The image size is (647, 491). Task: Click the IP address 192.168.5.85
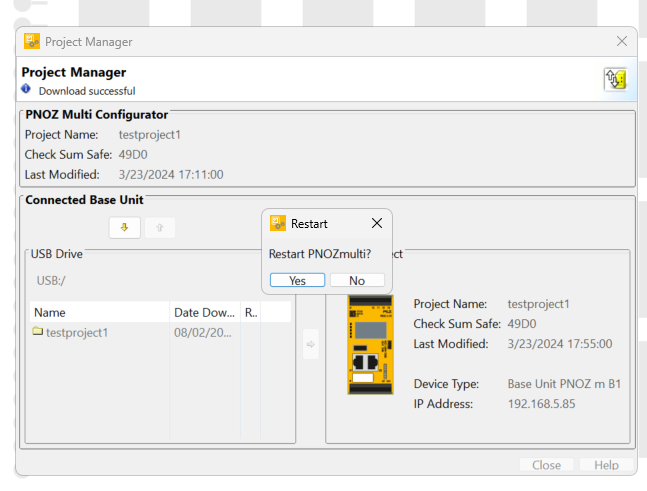pyautogui.click(x=541, y=404)
